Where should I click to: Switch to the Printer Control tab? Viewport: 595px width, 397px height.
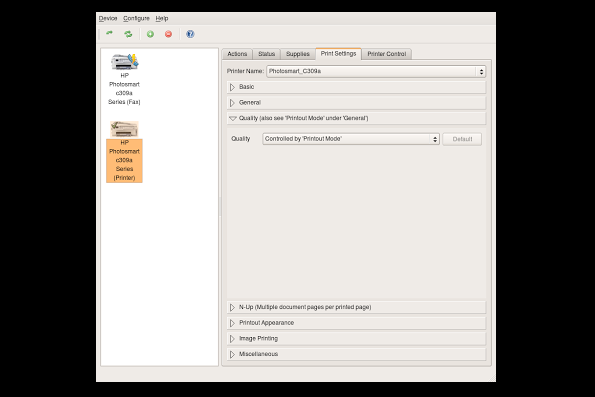(x=387, y=54)
